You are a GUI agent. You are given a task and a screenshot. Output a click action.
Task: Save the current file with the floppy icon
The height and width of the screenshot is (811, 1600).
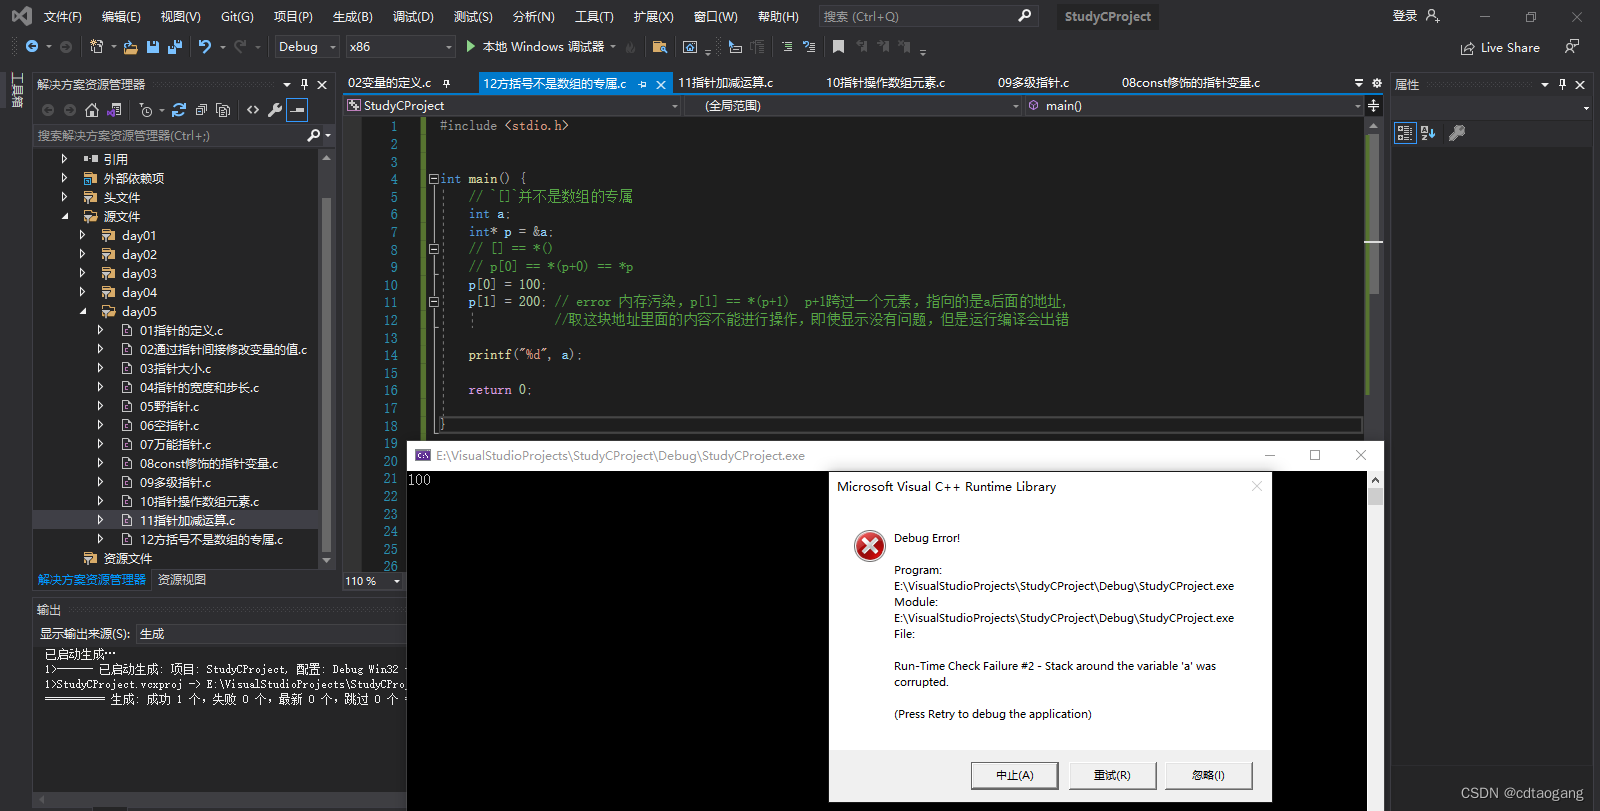[153, 47]
